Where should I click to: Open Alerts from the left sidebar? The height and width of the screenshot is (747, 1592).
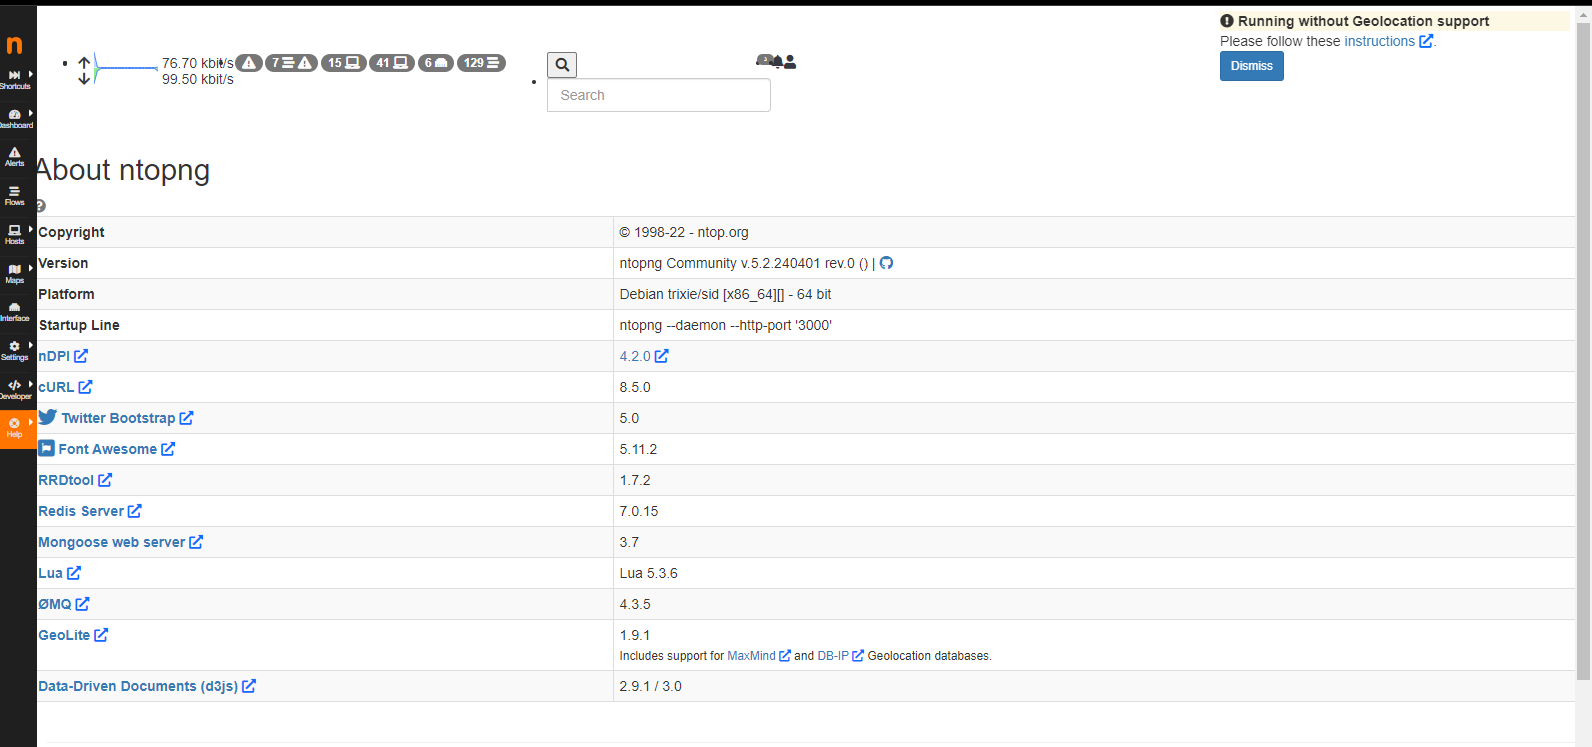pyautogui.click(x=14, y=156)
